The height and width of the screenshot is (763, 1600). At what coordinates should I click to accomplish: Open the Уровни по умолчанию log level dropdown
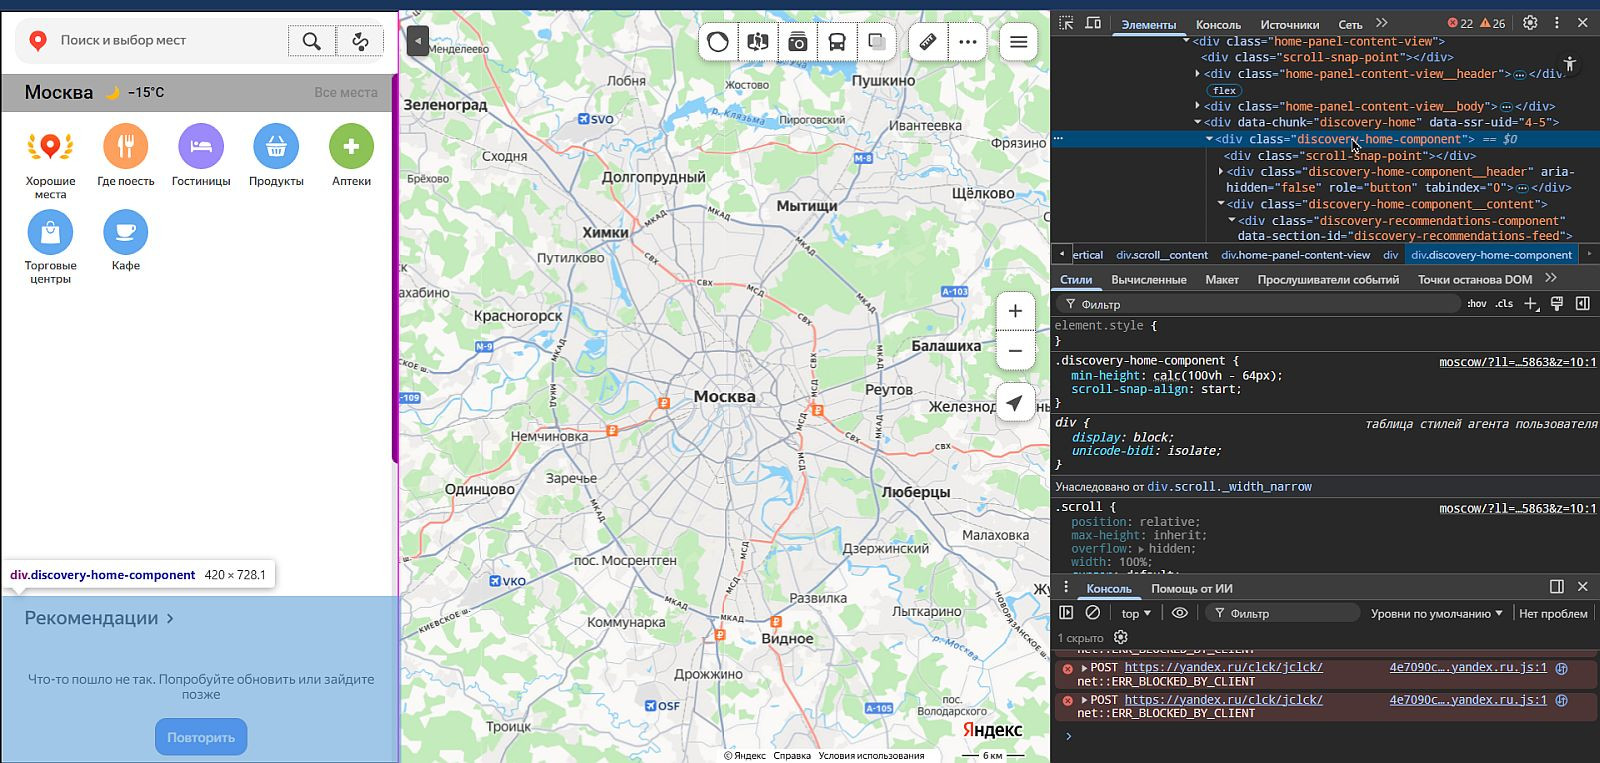(1436, 614)
